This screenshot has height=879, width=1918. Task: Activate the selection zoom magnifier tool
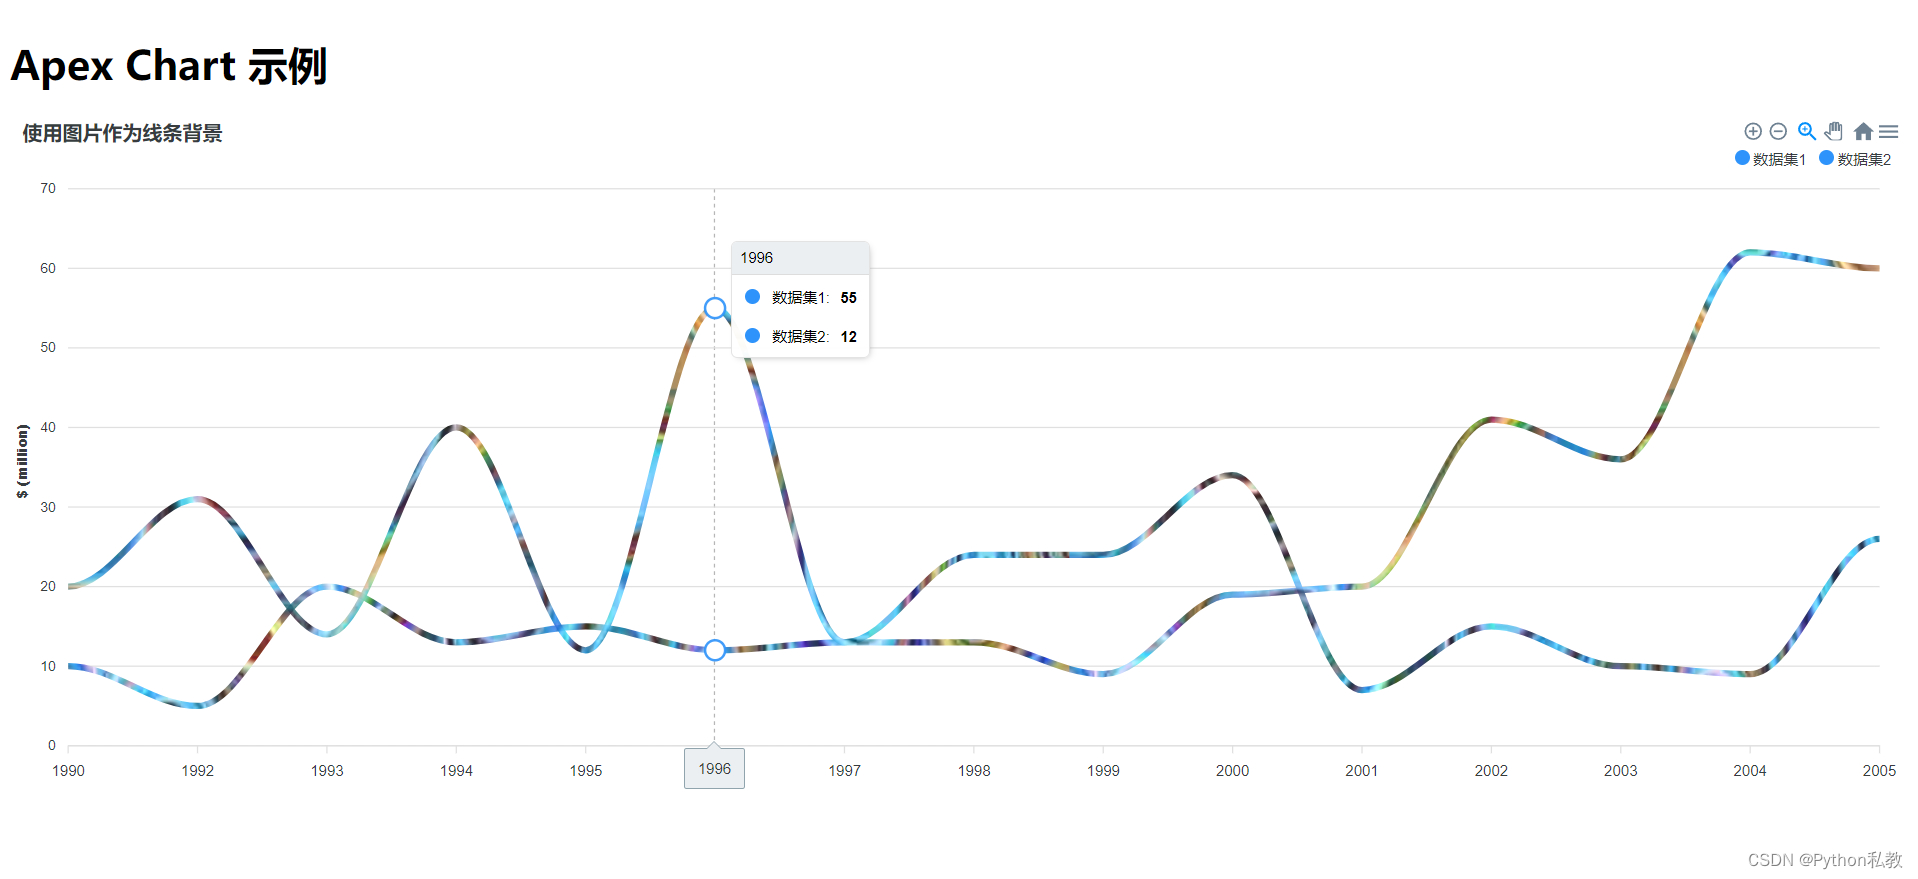1806,131
